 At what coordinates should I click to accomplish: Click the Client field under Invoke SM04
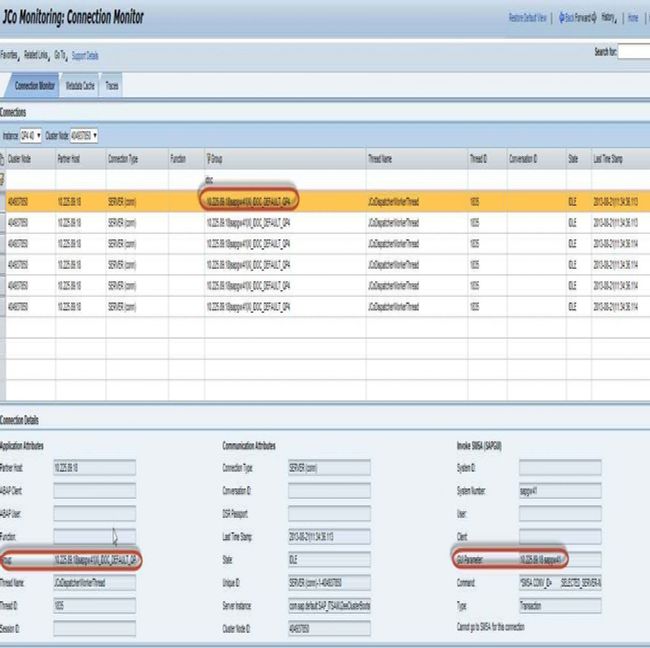tap(560, 537)
